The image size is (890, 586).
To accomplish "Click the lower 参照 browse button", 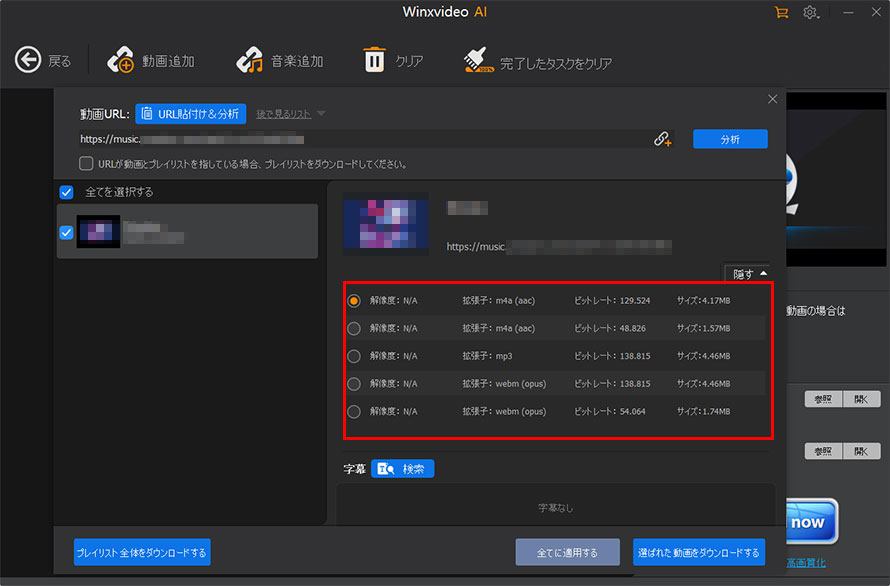I will [823, 451].
